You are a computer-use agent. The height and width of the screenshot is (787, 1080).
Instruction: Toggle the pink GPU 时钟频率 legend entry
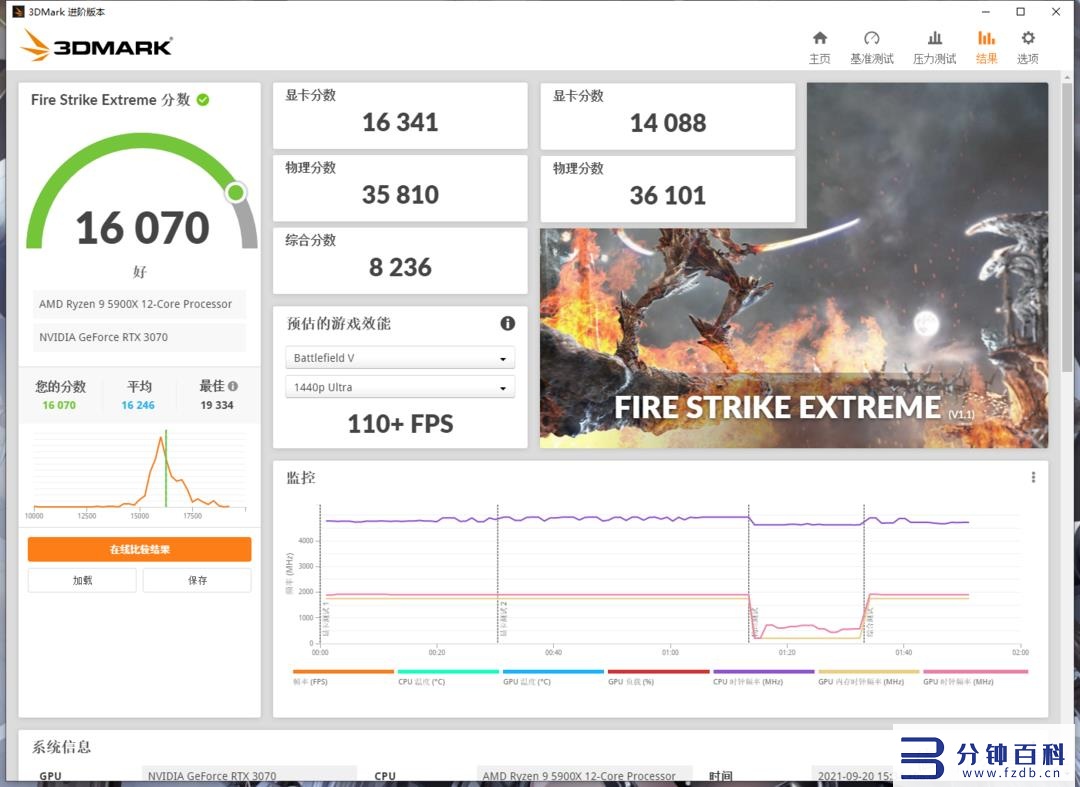tap(975, 676)
